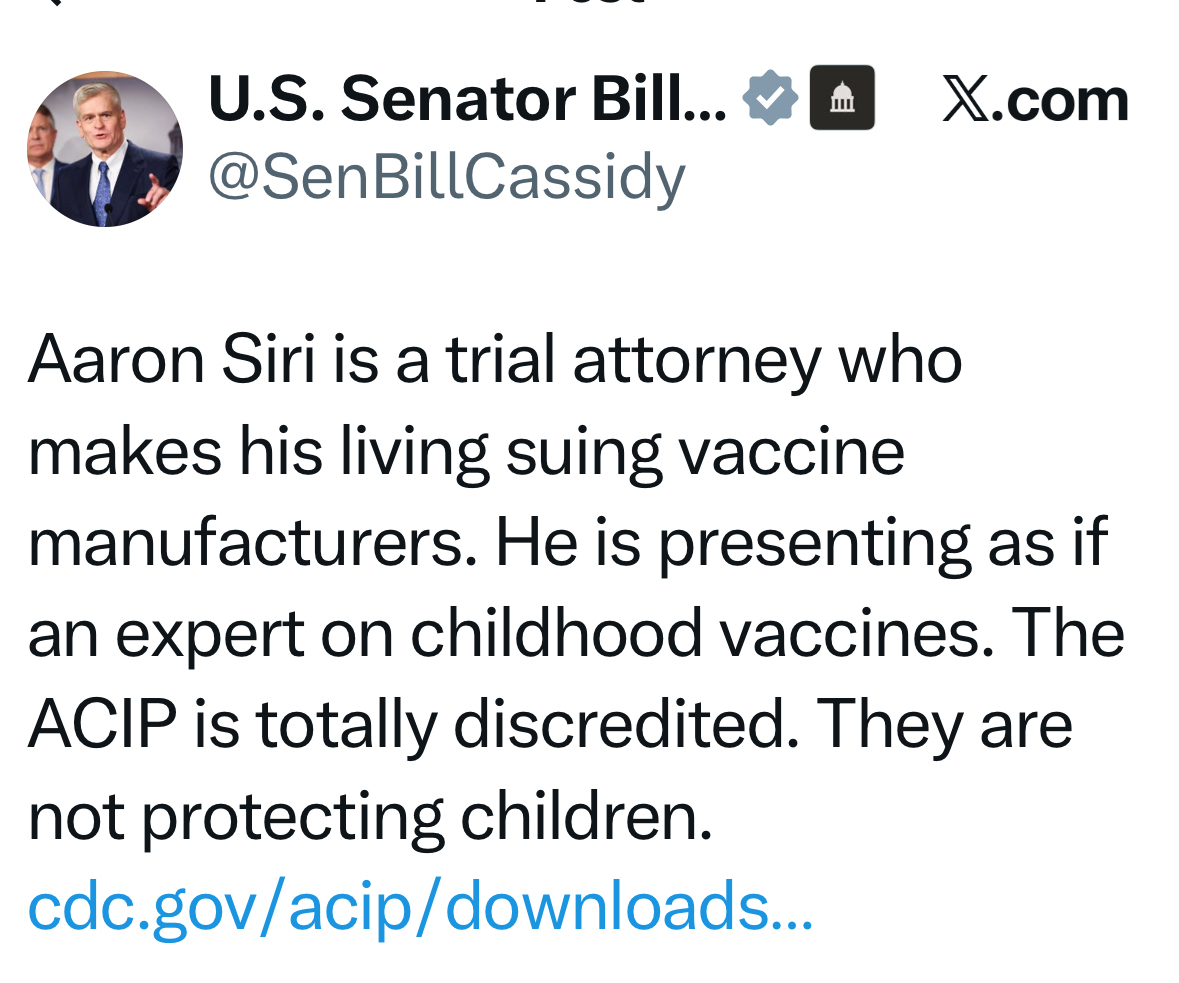Click the partially visible "Post" header title
This screenshot has height=983, width=1179.
click(x=588, y=4)
